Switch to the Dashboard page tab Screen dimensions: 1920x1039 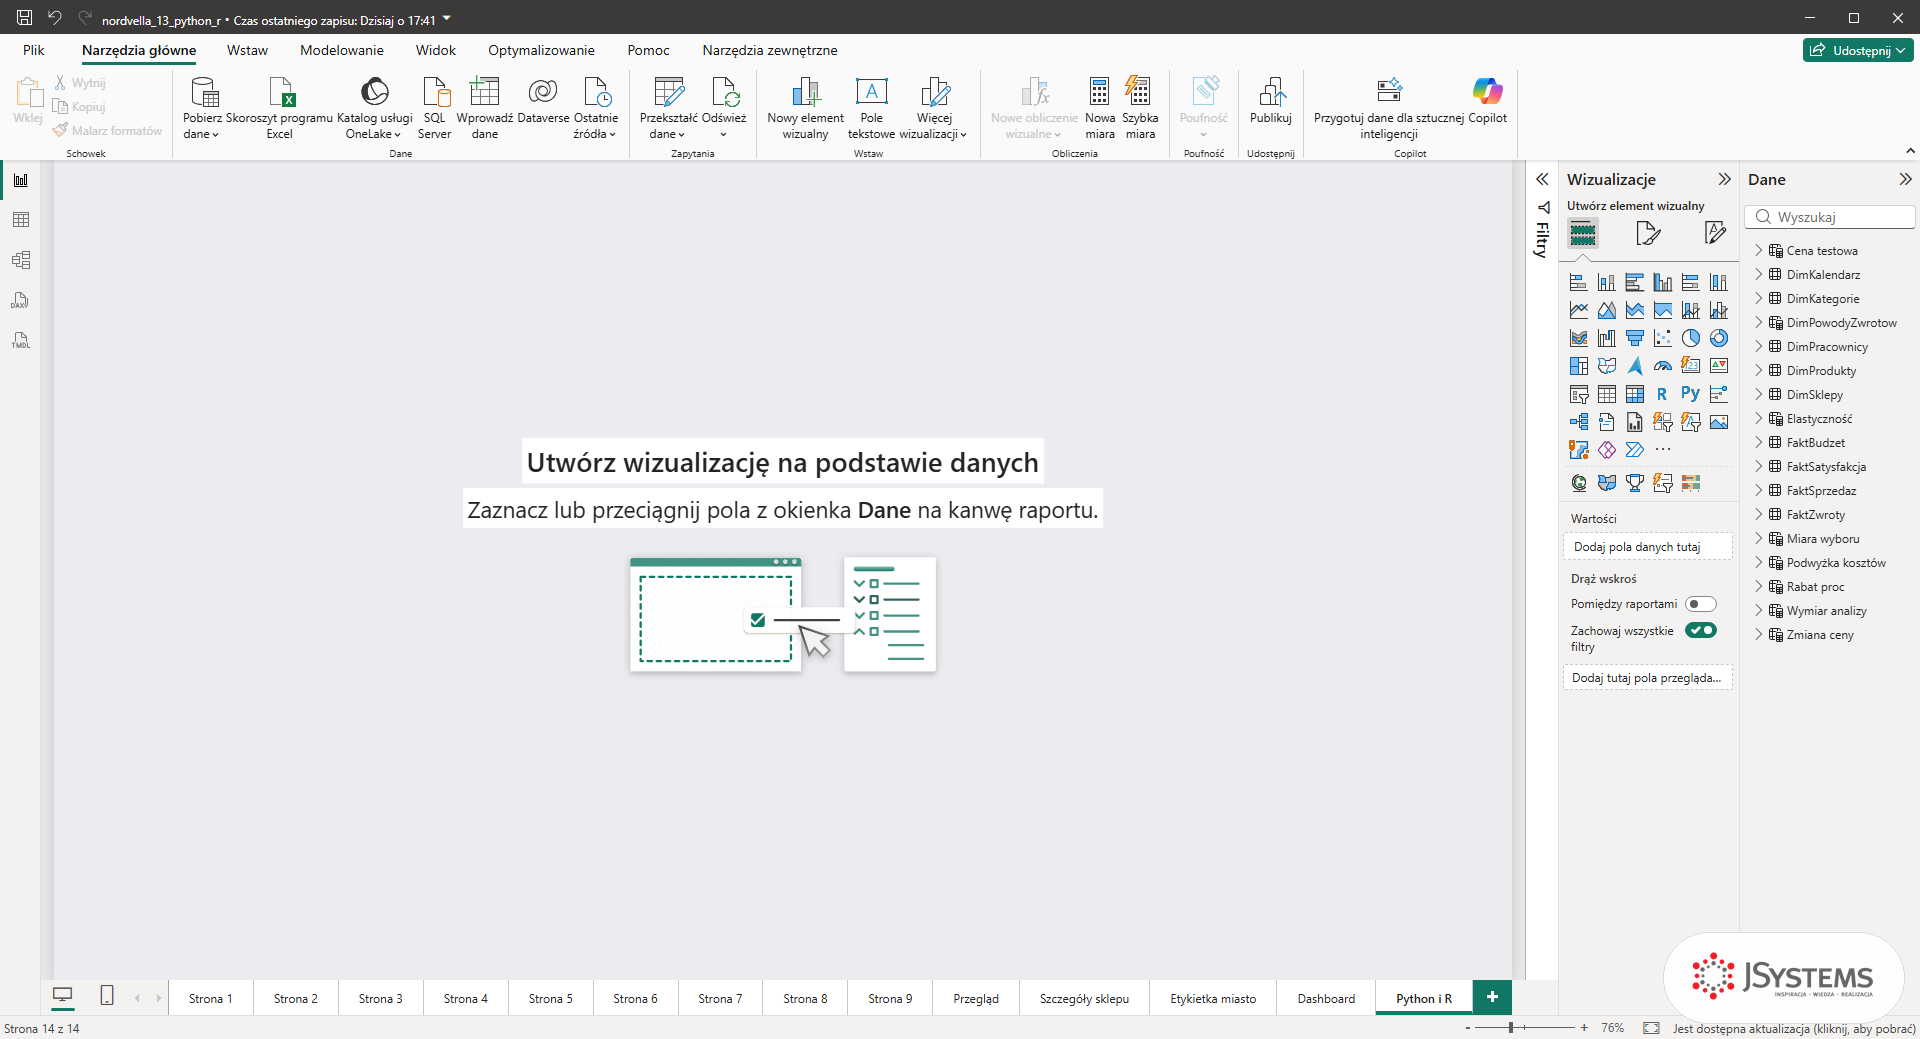click(x=1326, y=998)
